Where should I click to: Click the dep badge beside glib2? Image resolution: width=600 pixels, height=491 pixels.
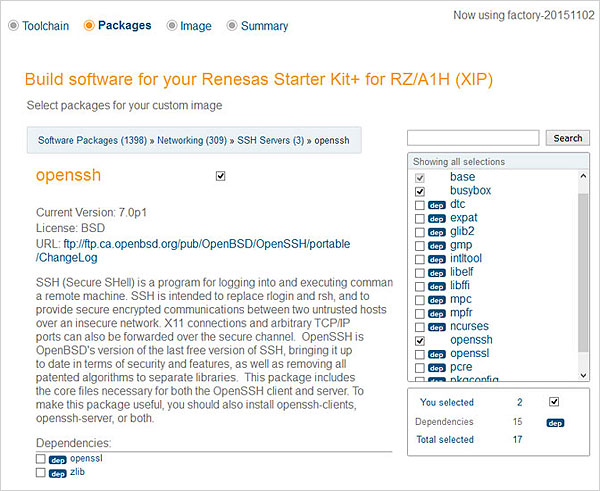[x=437, y=233]
